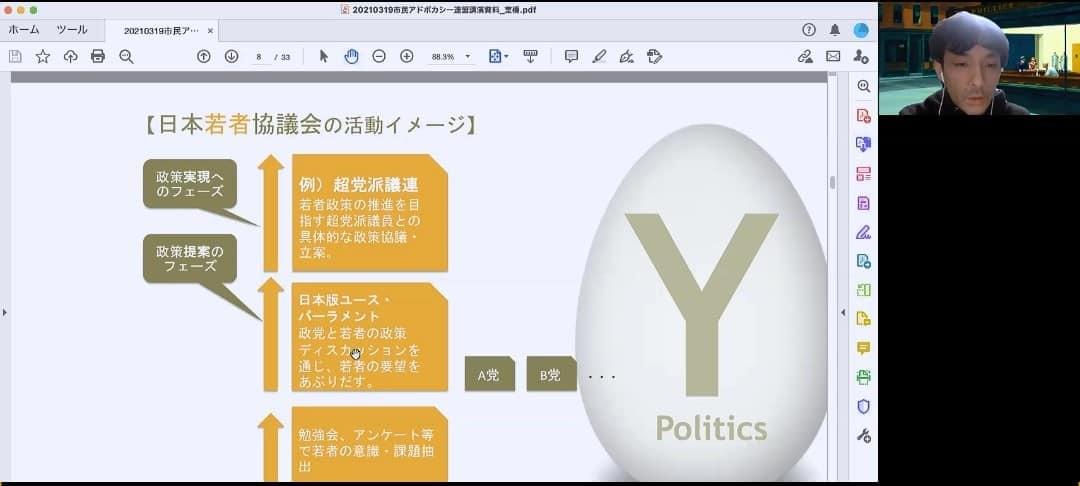Choose the Selection arrow tool

tap(324, 56)
